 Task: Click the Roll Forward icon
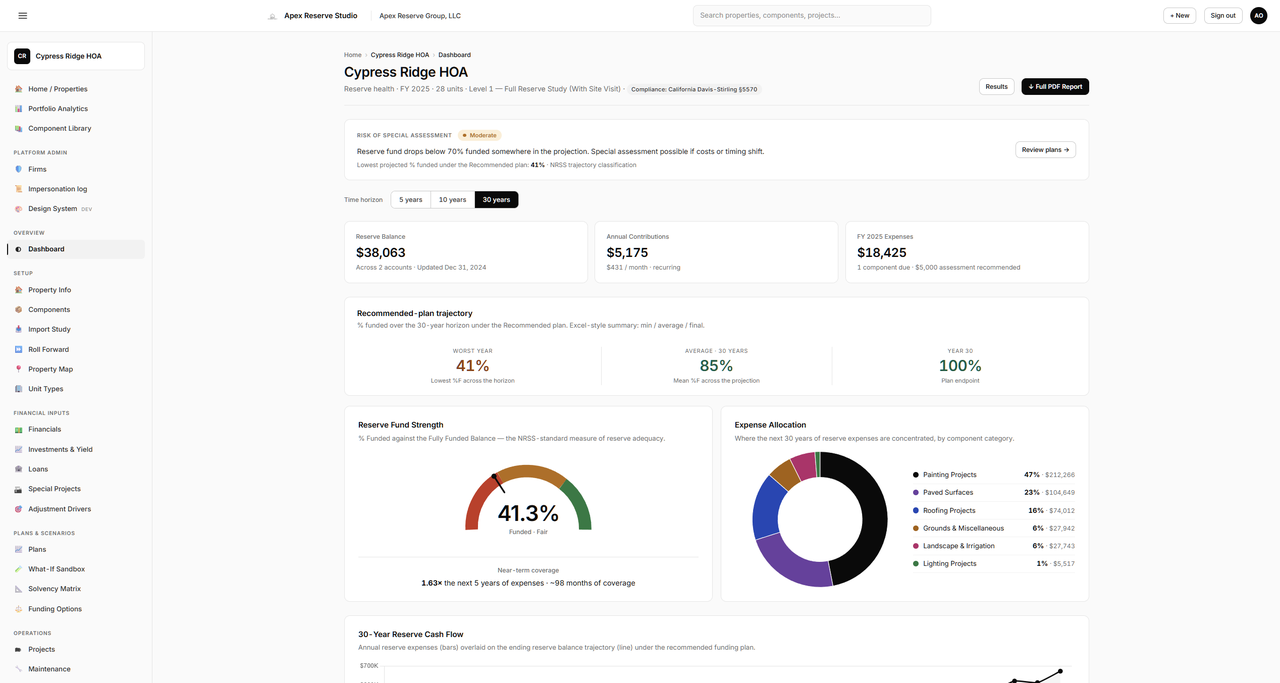pyautogui.click(x=19, y=349)
